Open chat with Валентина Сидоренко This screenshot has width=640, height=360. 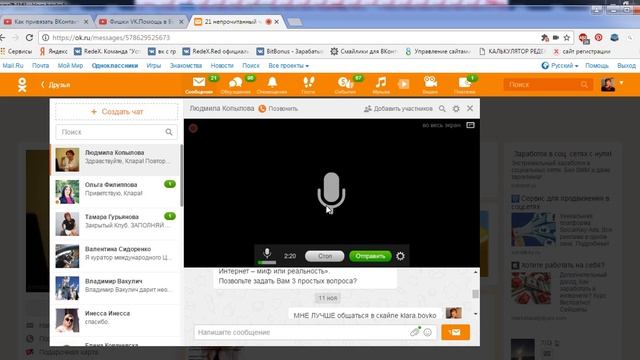[x=116, y=256]
